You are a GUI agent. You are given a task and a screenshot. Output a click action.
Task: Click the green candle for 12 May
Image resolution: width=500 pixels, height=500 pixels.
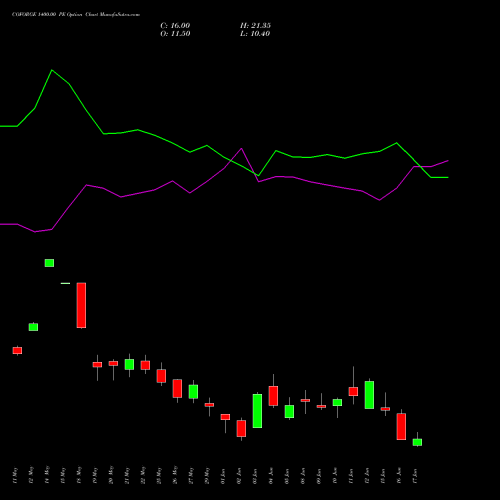[33, 327]
